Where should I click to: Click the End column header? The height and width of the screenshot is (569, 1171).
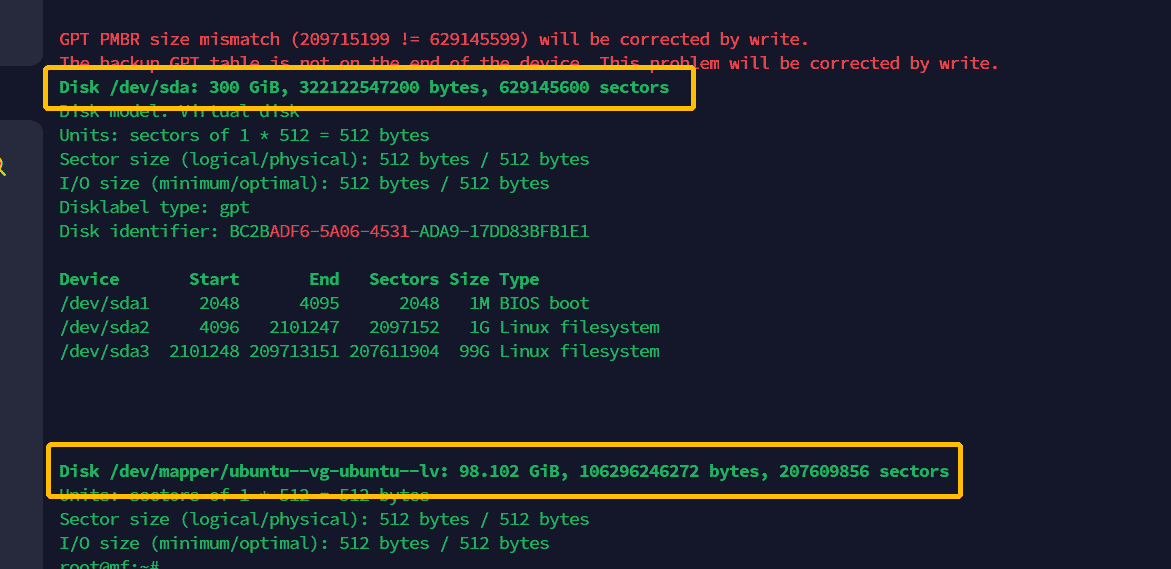[x=324, y=279]
